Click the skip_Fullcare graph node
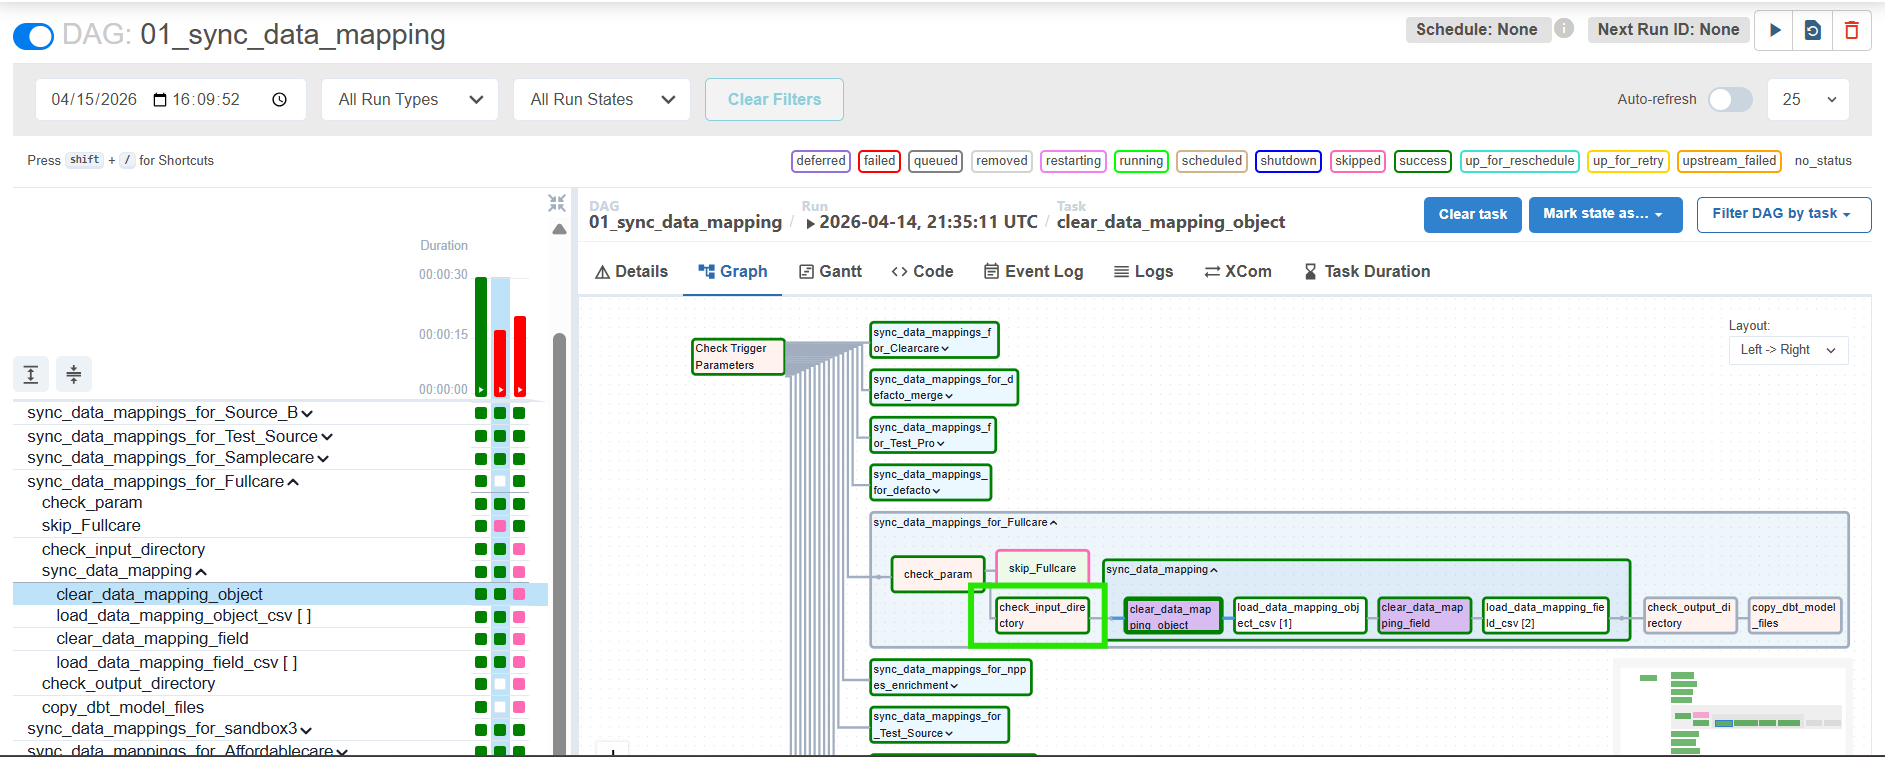Image resolution: width=1885 pixels, height=757 pixels. point(1042,569)
